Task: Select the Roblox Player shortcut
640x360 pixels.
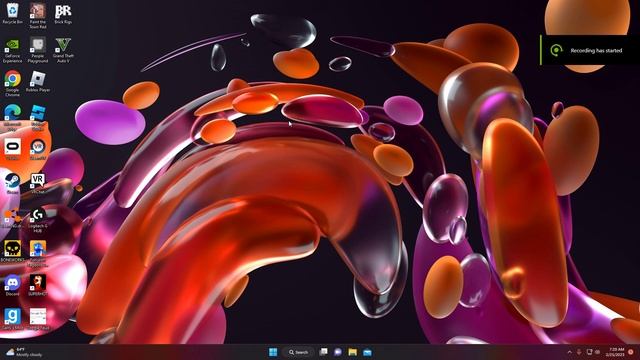Action: [38, 81]
